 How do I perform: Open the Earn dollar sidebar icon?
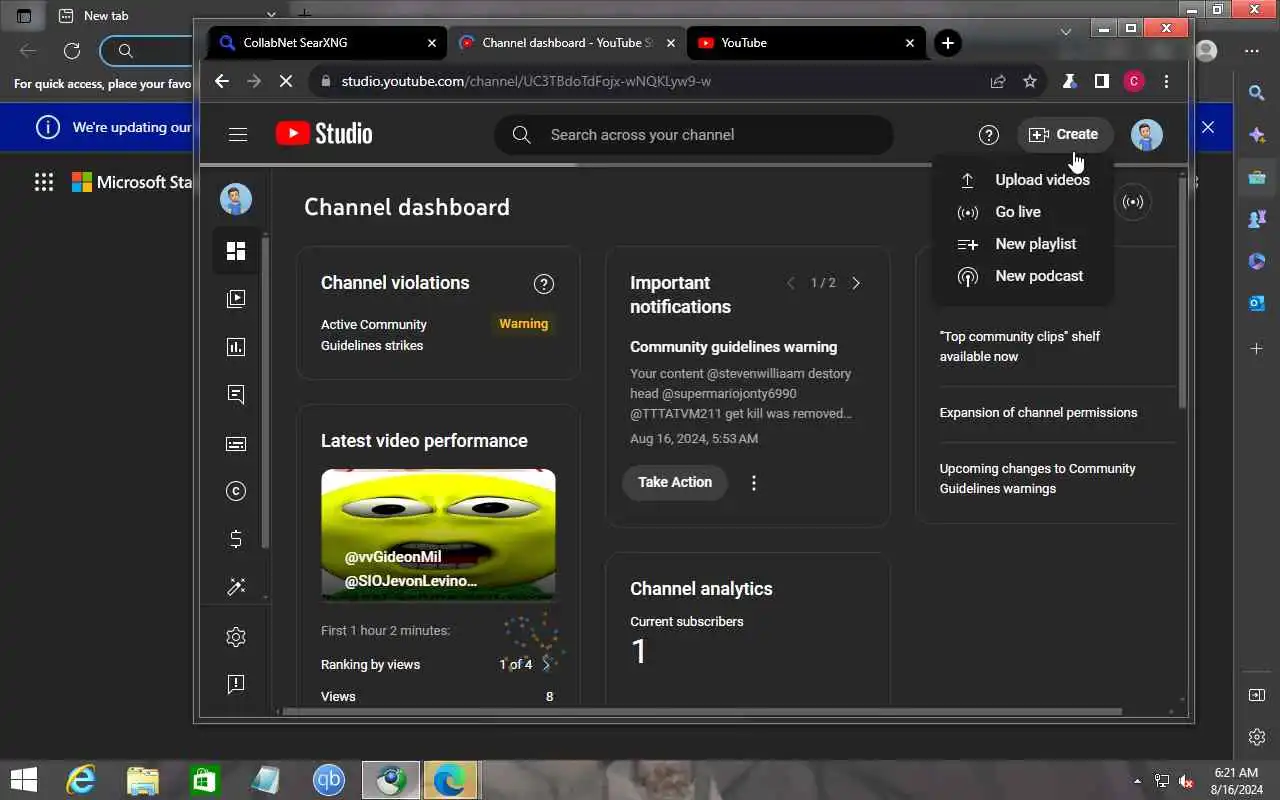click(x=236, y=539)
